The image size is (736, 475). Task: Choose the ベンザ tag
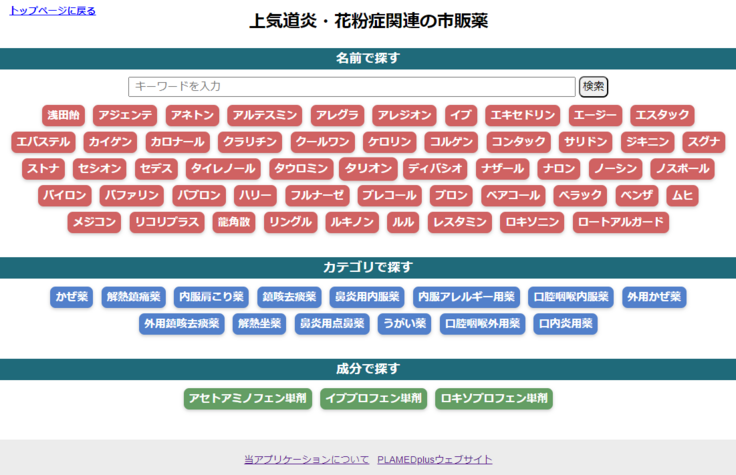(x=636, y=196)
